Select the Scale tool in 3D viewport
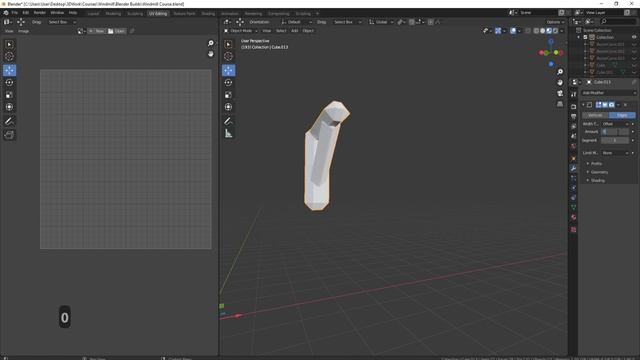This screenshot has width=640, height=360. click(229, 95)
